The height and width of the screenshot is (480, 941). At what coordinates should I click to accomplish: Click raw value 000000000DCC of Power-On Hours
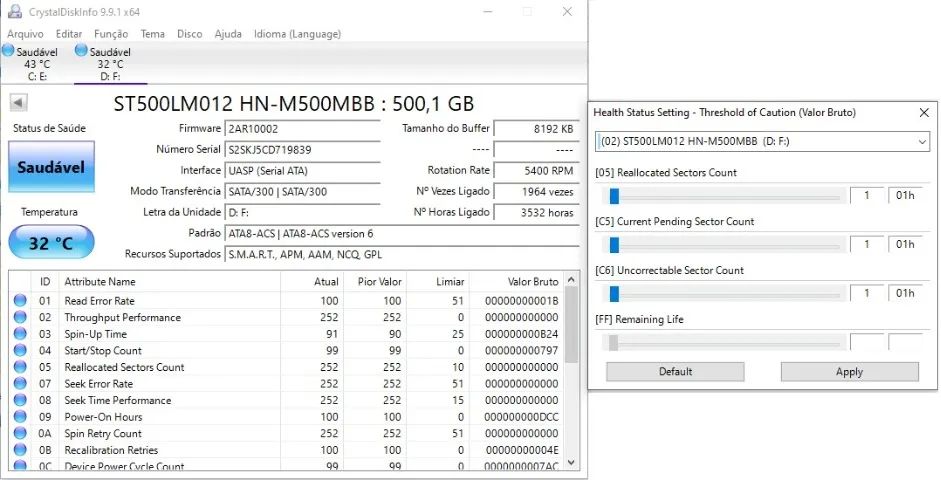[521, 416]
